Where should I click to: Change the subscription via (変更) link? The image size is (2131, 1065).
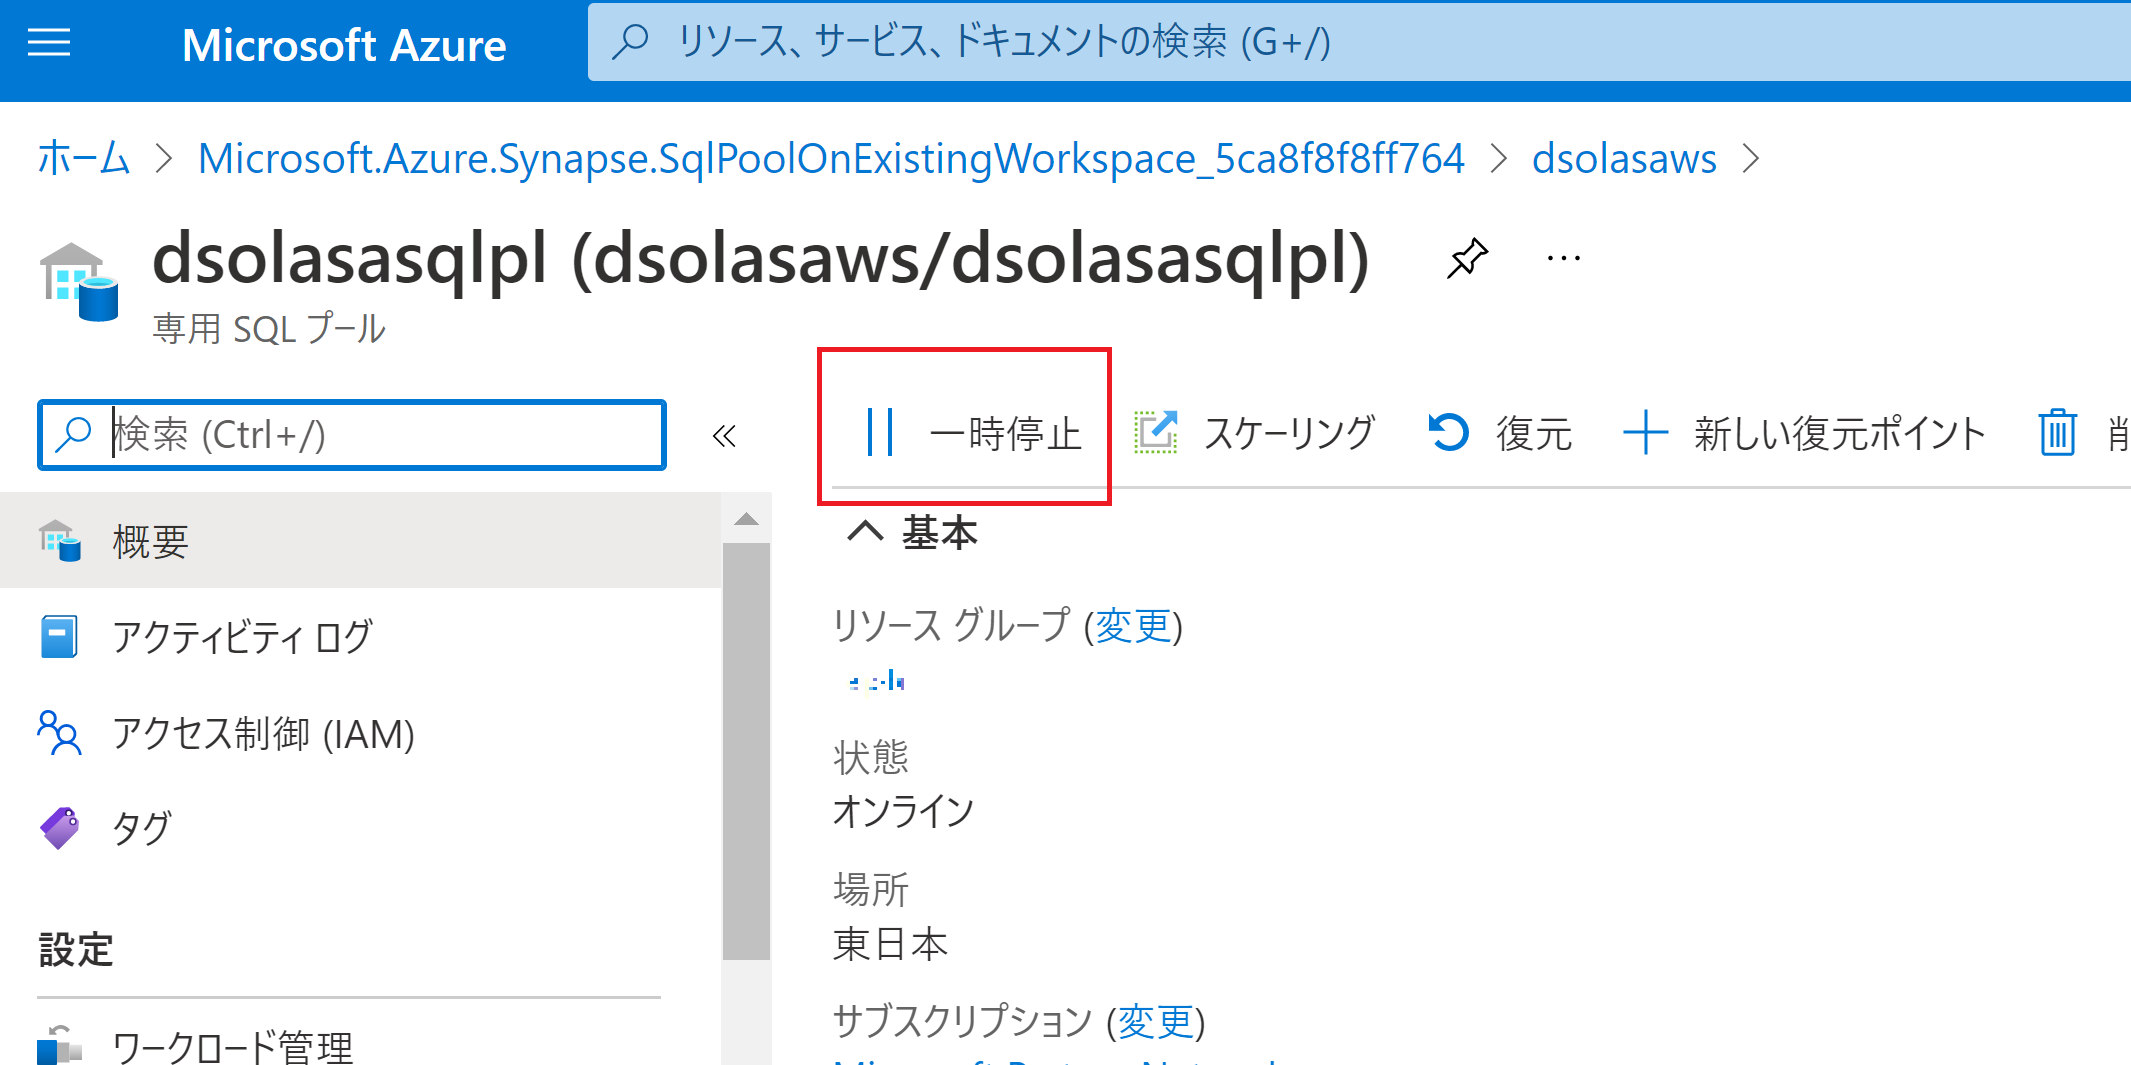click(x=1157, y=1022)
